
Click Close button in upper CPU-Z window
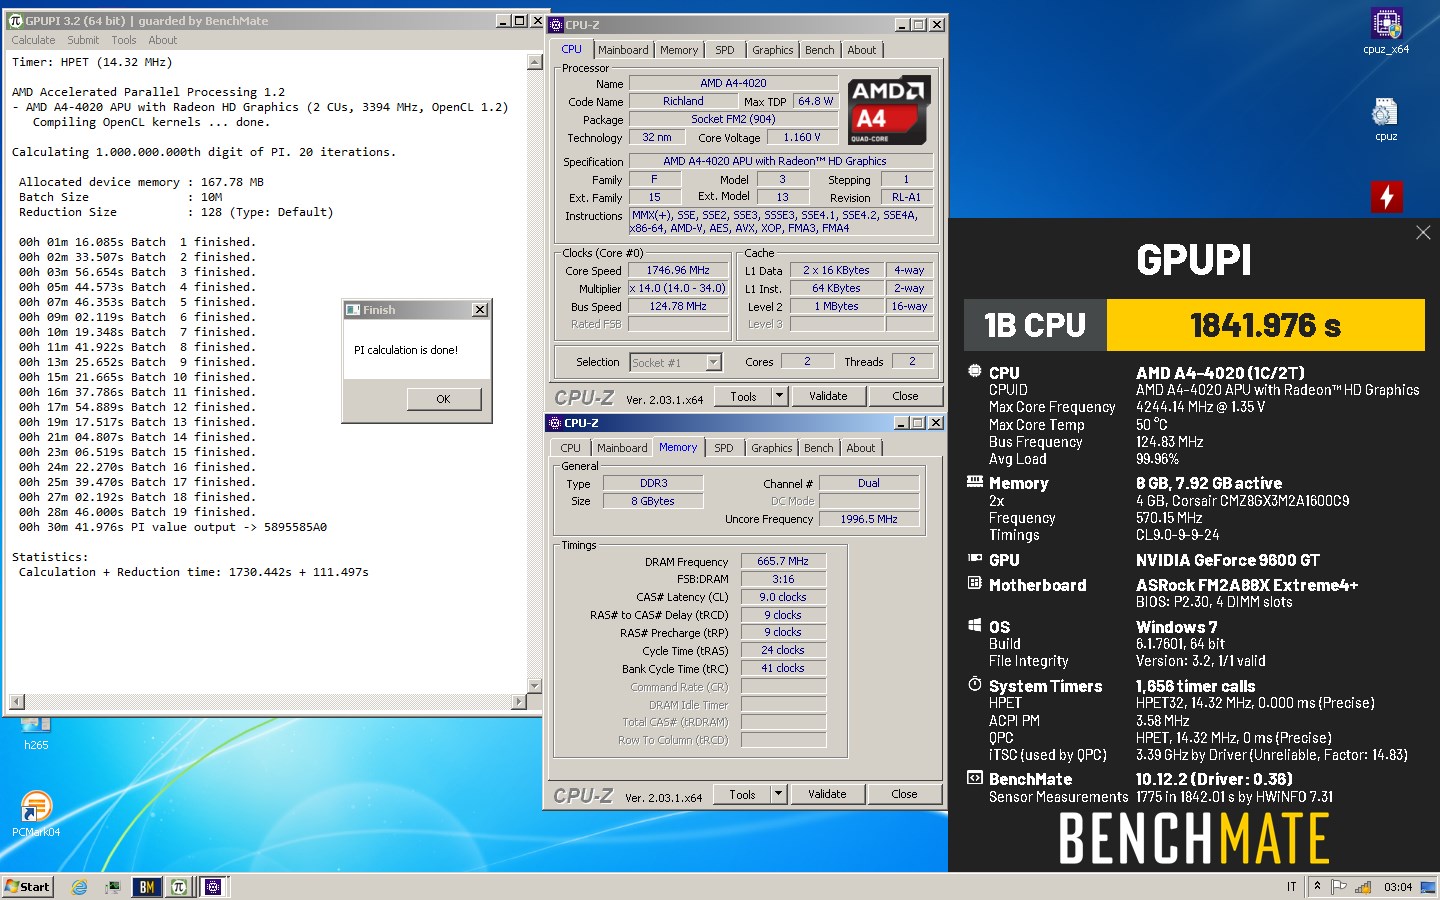[905, 396]
